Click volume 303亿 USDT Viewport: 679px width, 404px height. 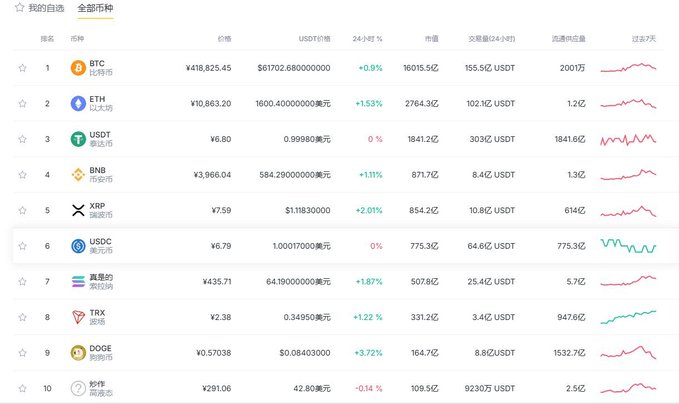(x=492, y=139)
